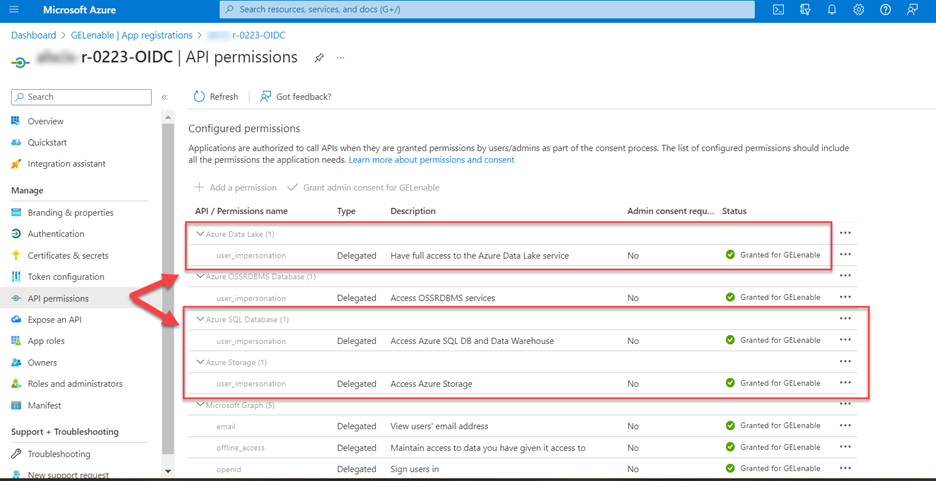Collapse the Microsoft Graph permission group

(x=200, y=405)
